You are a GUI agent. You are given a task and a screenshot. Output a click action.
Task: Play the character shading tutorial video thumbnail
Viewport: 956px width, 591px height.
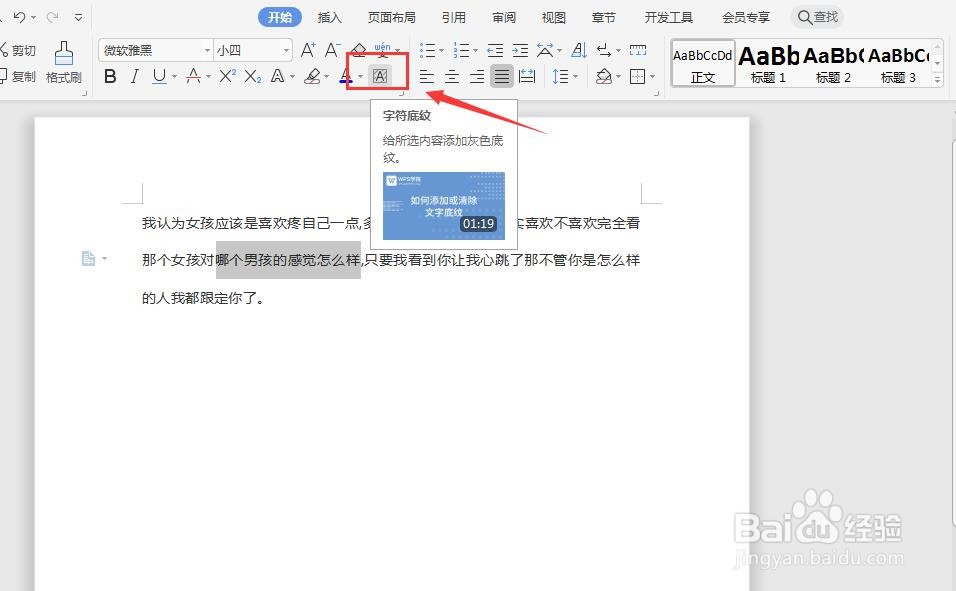coord(443,207)
